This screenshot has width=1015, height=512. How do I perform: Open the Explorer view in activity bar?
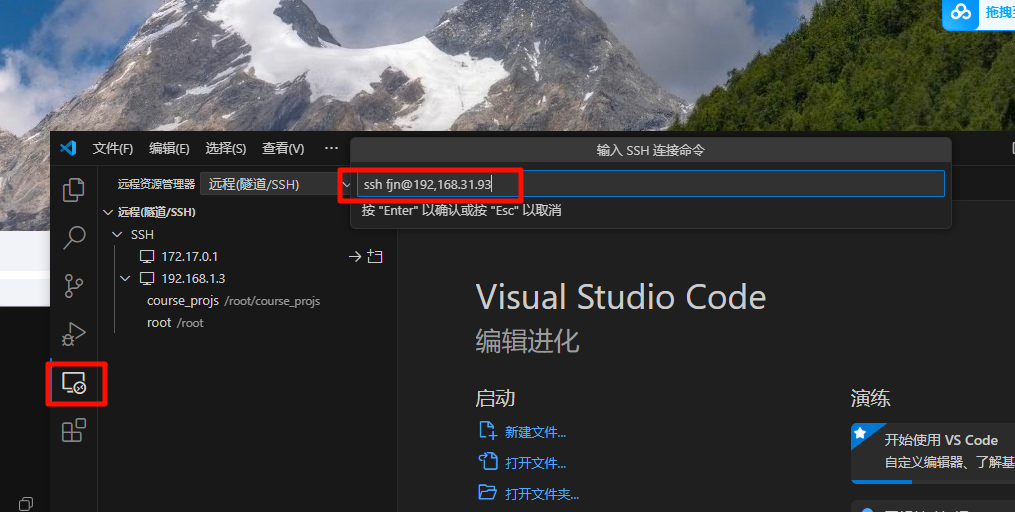point(73,190)
